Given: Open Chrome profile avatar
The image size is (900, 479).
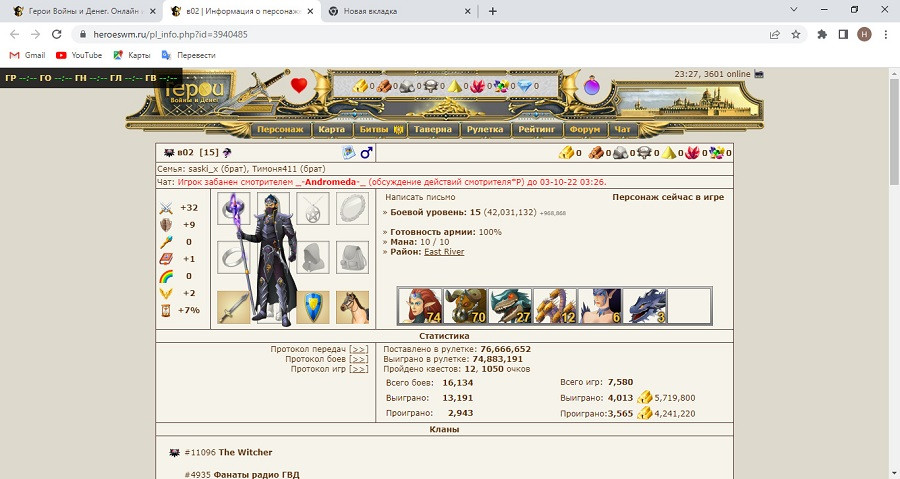Looking at the screenshot, I should (x=864, y=34).
